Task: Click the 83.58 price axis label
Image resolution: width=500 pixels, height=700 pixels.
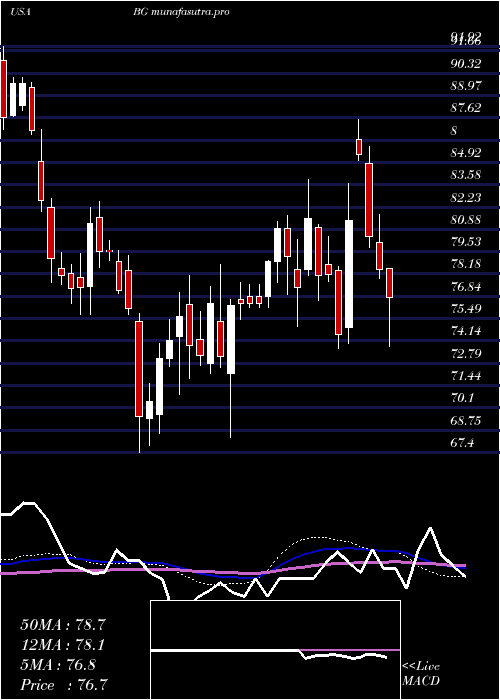Action: point(466,175)
